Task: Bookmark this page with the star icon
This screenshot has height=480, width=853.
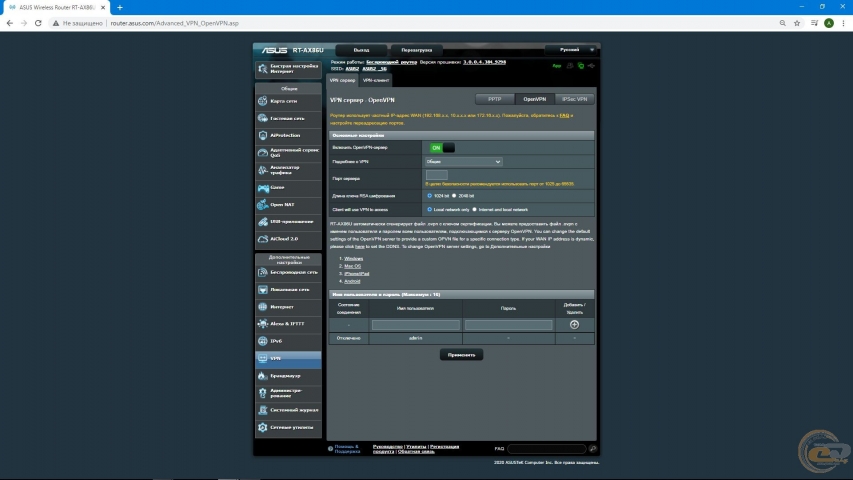Action: tap(797, 23)
